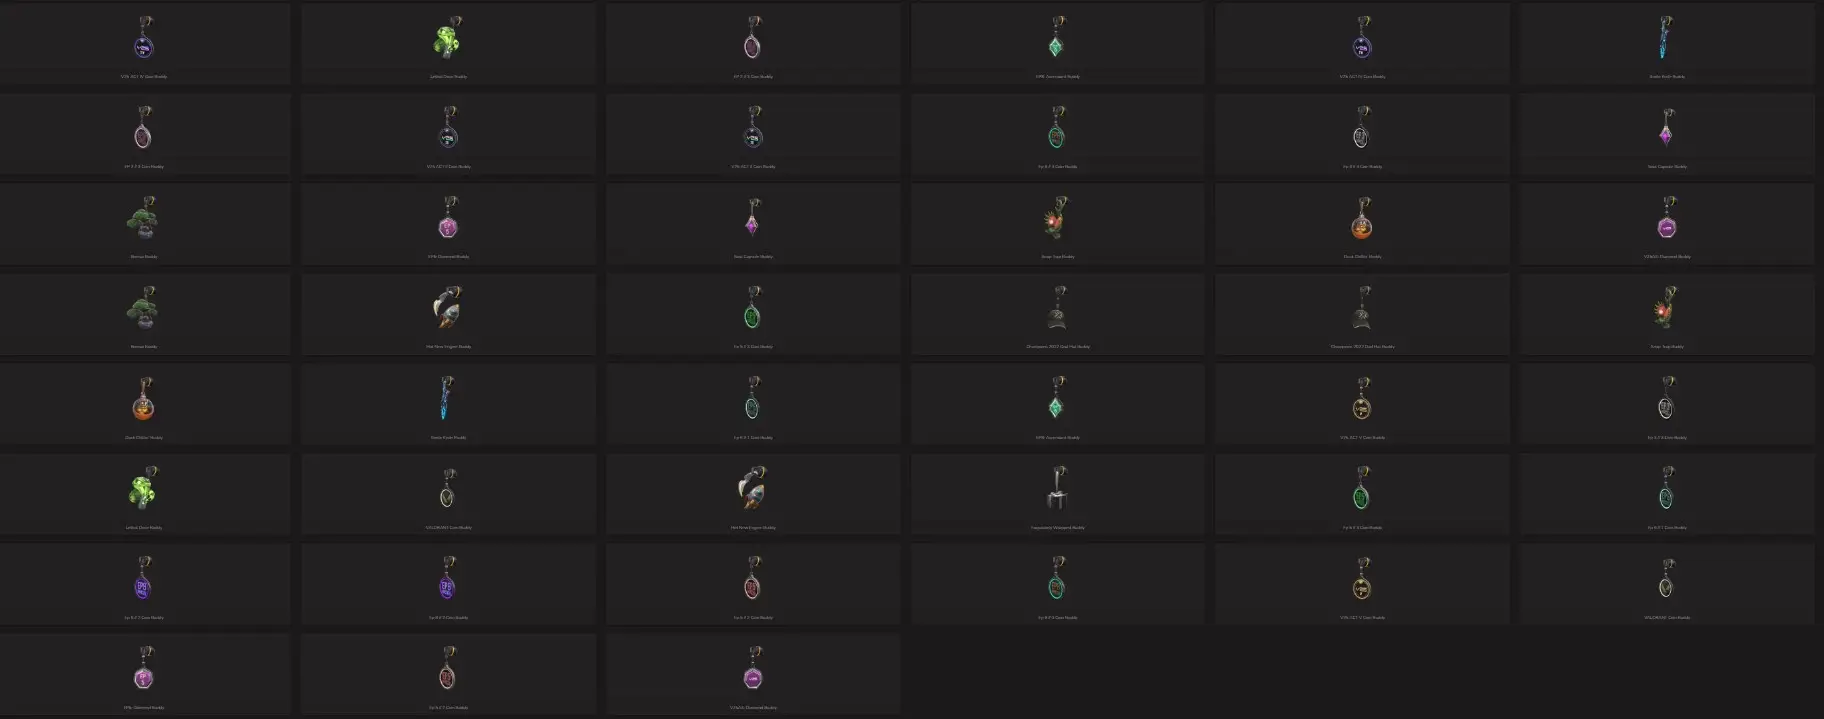Click Snap Trap Buddy right of Dad Hats
Viewport: 1824px width, 719px height.
click(x=1666, y=312)
